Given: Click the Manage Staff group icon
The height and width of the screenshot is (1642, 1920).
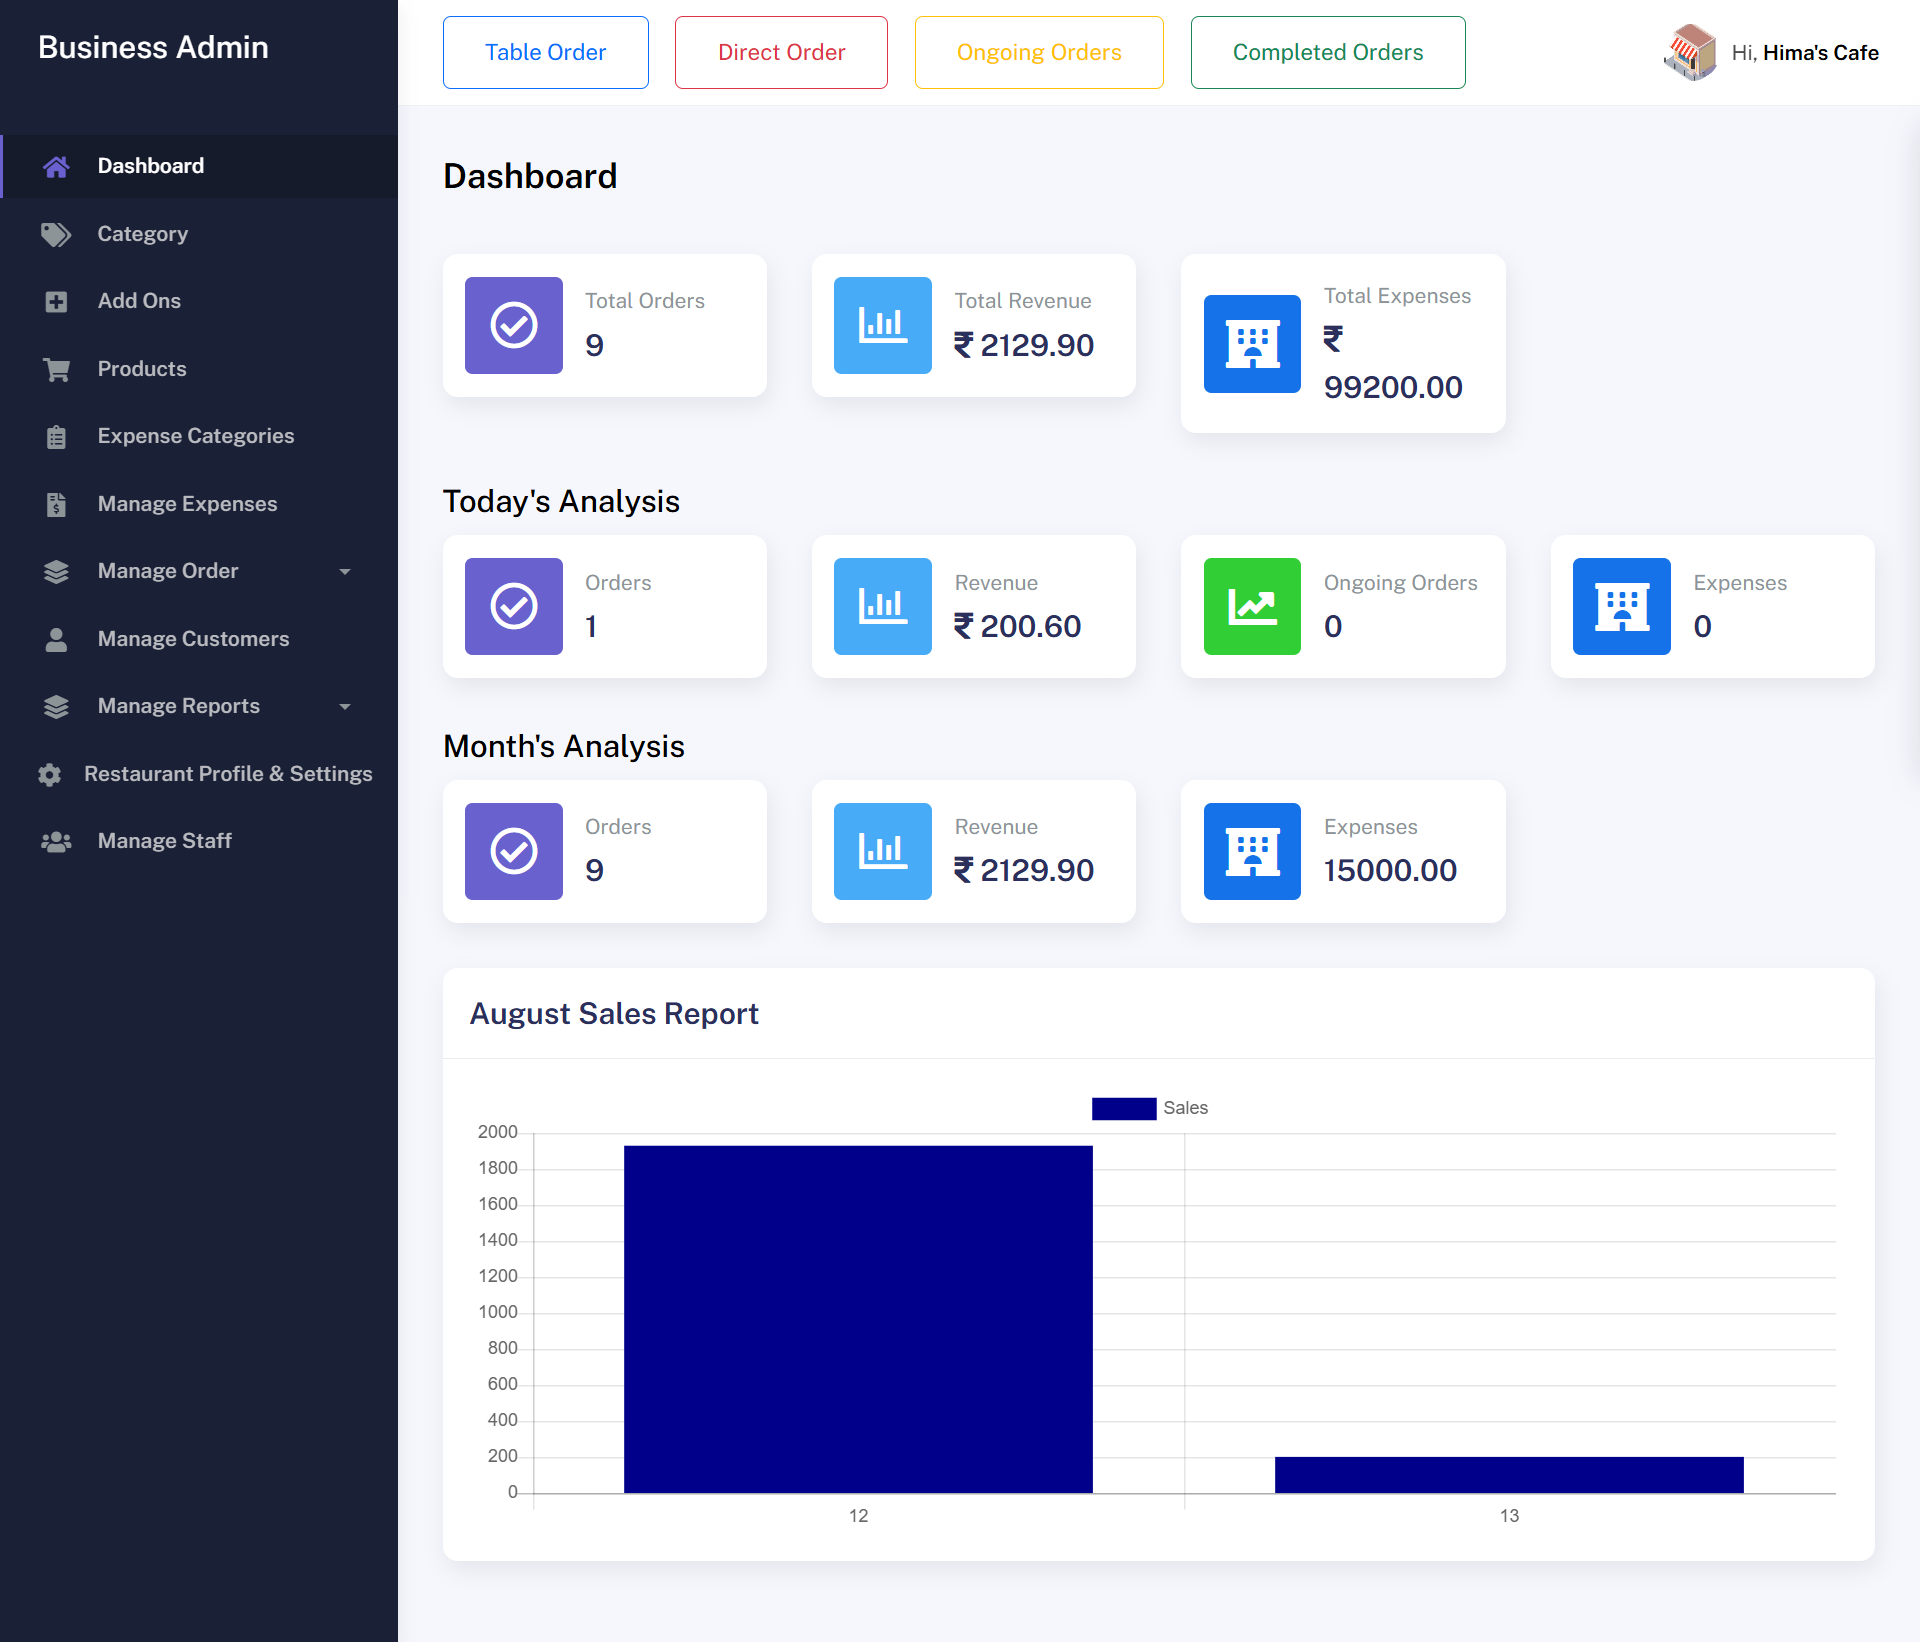Looking at the screenshot, I should (x=56, y=841).
